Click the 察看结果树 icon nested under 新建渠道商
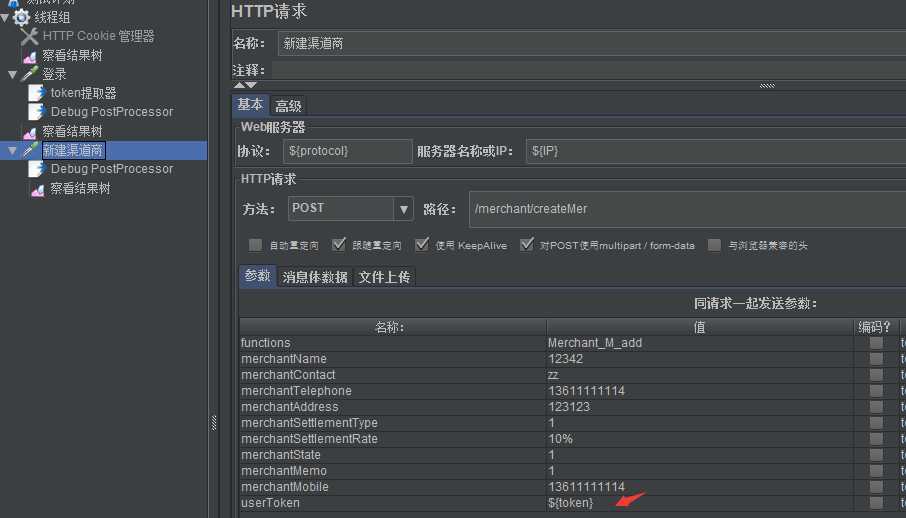The image size is (906, 518). 38,189
